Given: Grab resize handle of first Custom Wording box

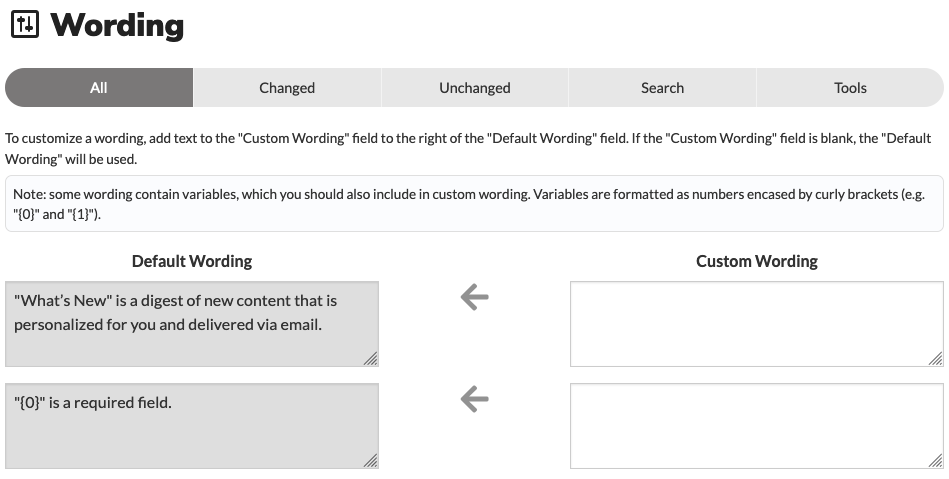Looking at the screenshot, I should [x=936, y=358].
